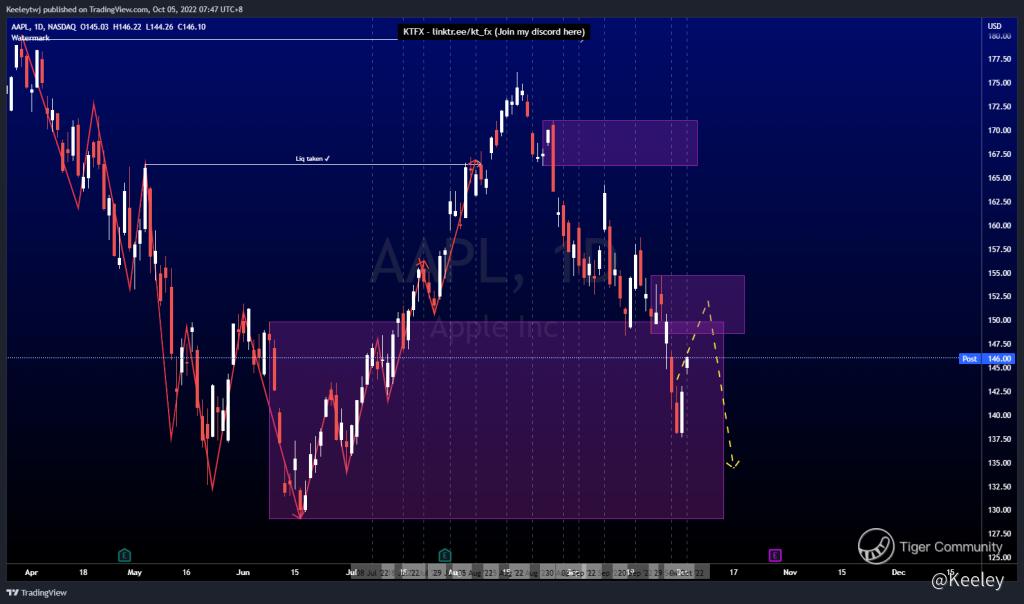Click the 17 date label before Nov
Viewport: 1024px width, 604px height.
[733, 573]
